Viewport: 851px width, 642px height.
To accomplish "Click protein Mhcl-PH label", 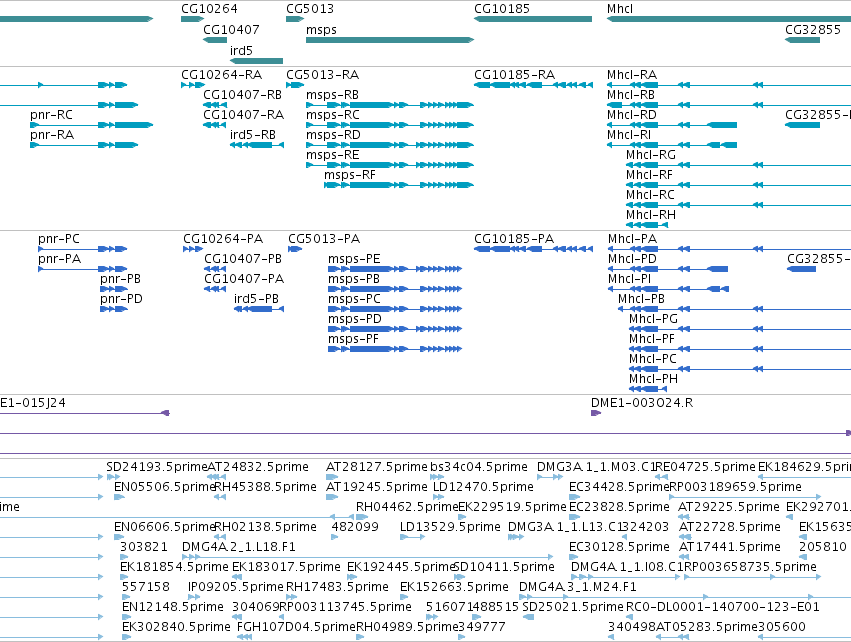I will [x=653, y=379].
